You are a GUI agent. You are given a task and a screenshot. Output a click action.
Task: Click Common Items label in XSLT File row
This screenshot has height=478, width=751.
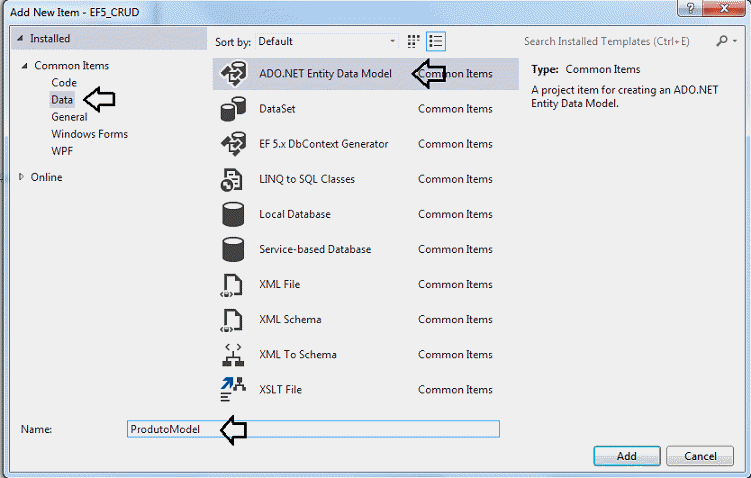click(455, 389)
